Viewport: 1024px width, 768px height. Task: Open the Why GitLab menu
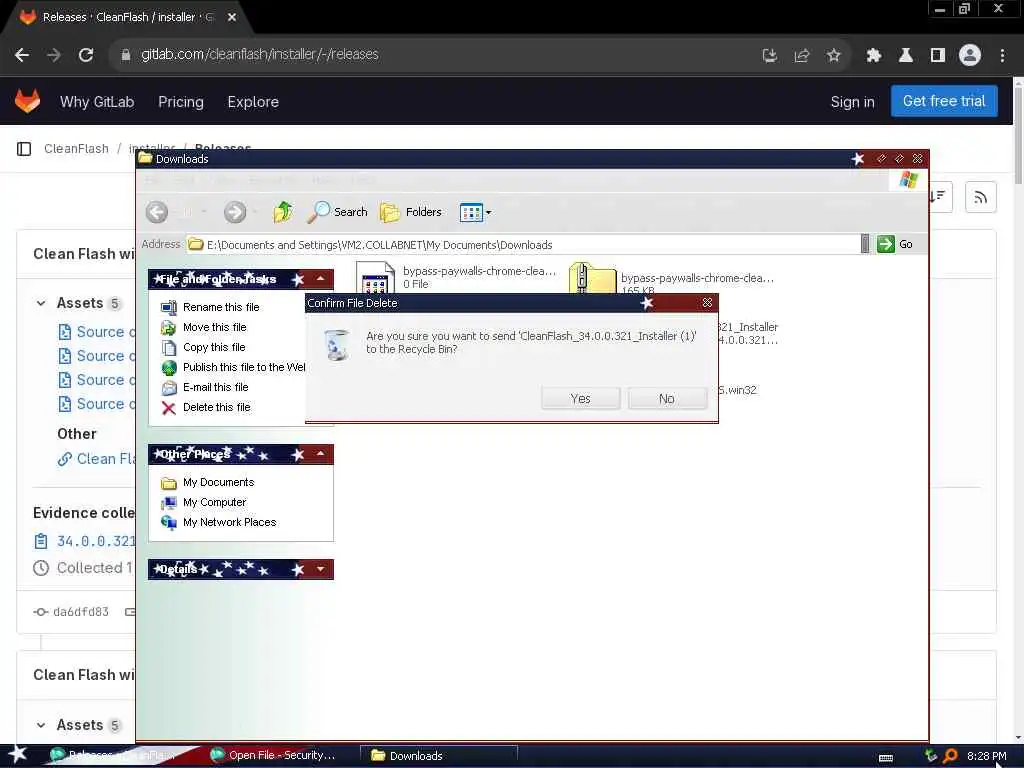tap(97, 102)
